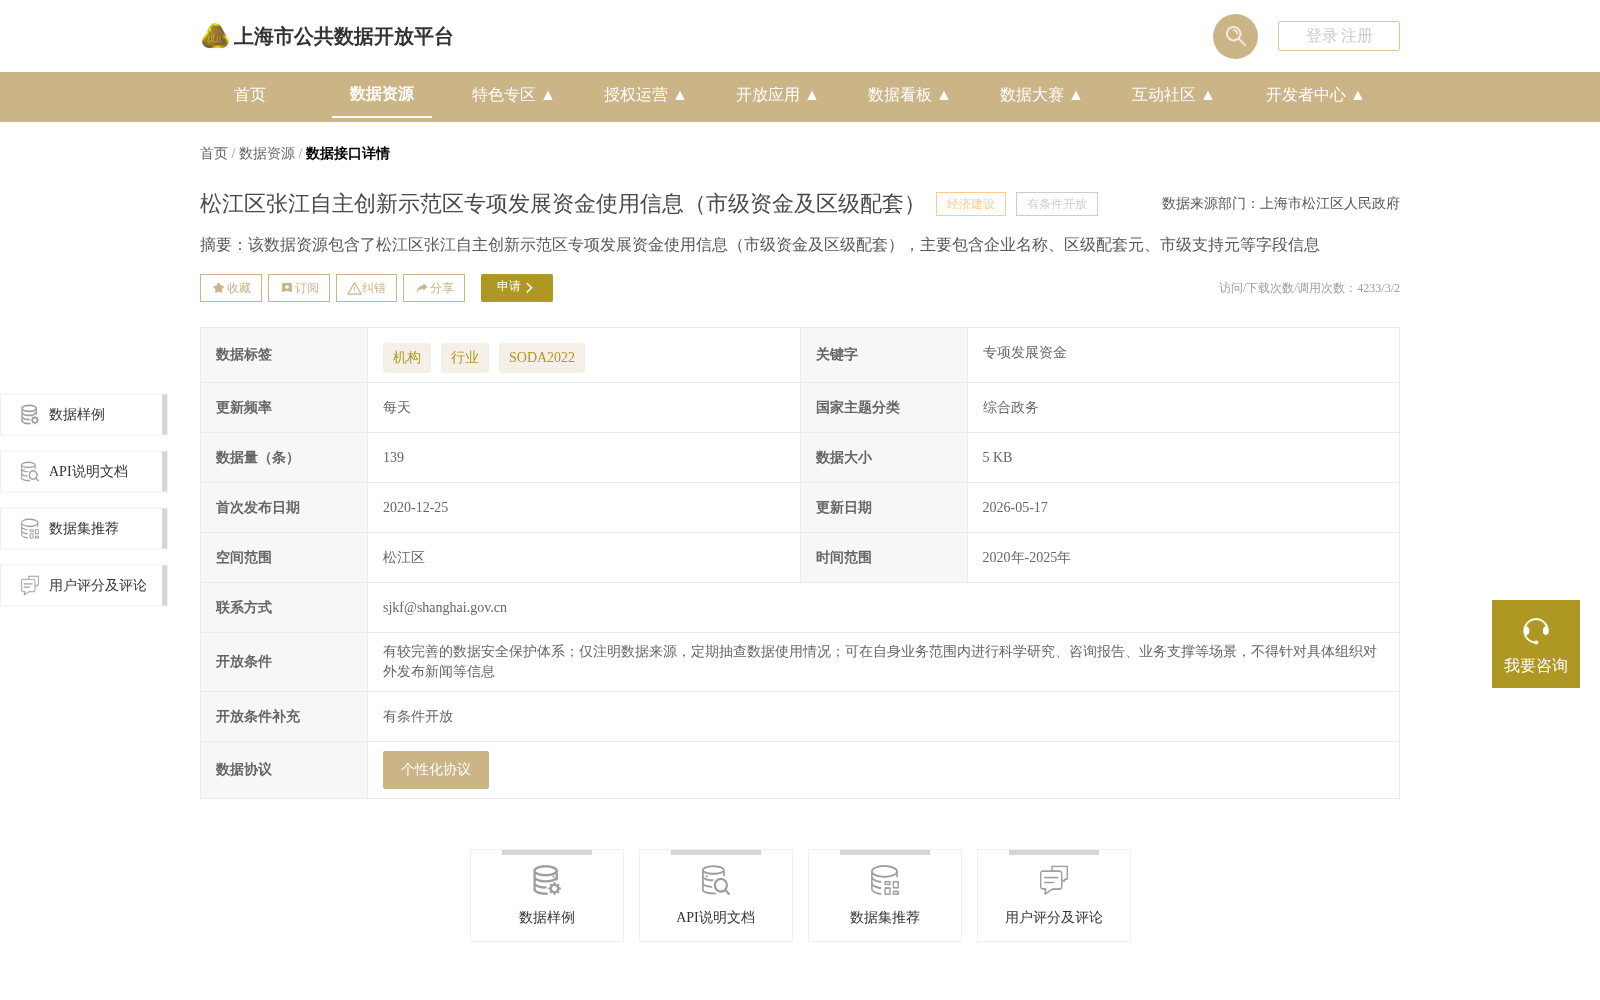The height and width of the screenshot is (1000, 1600).
Task: Expand 特色专区 navigation dropdown
Action: [x=513, y=95]
